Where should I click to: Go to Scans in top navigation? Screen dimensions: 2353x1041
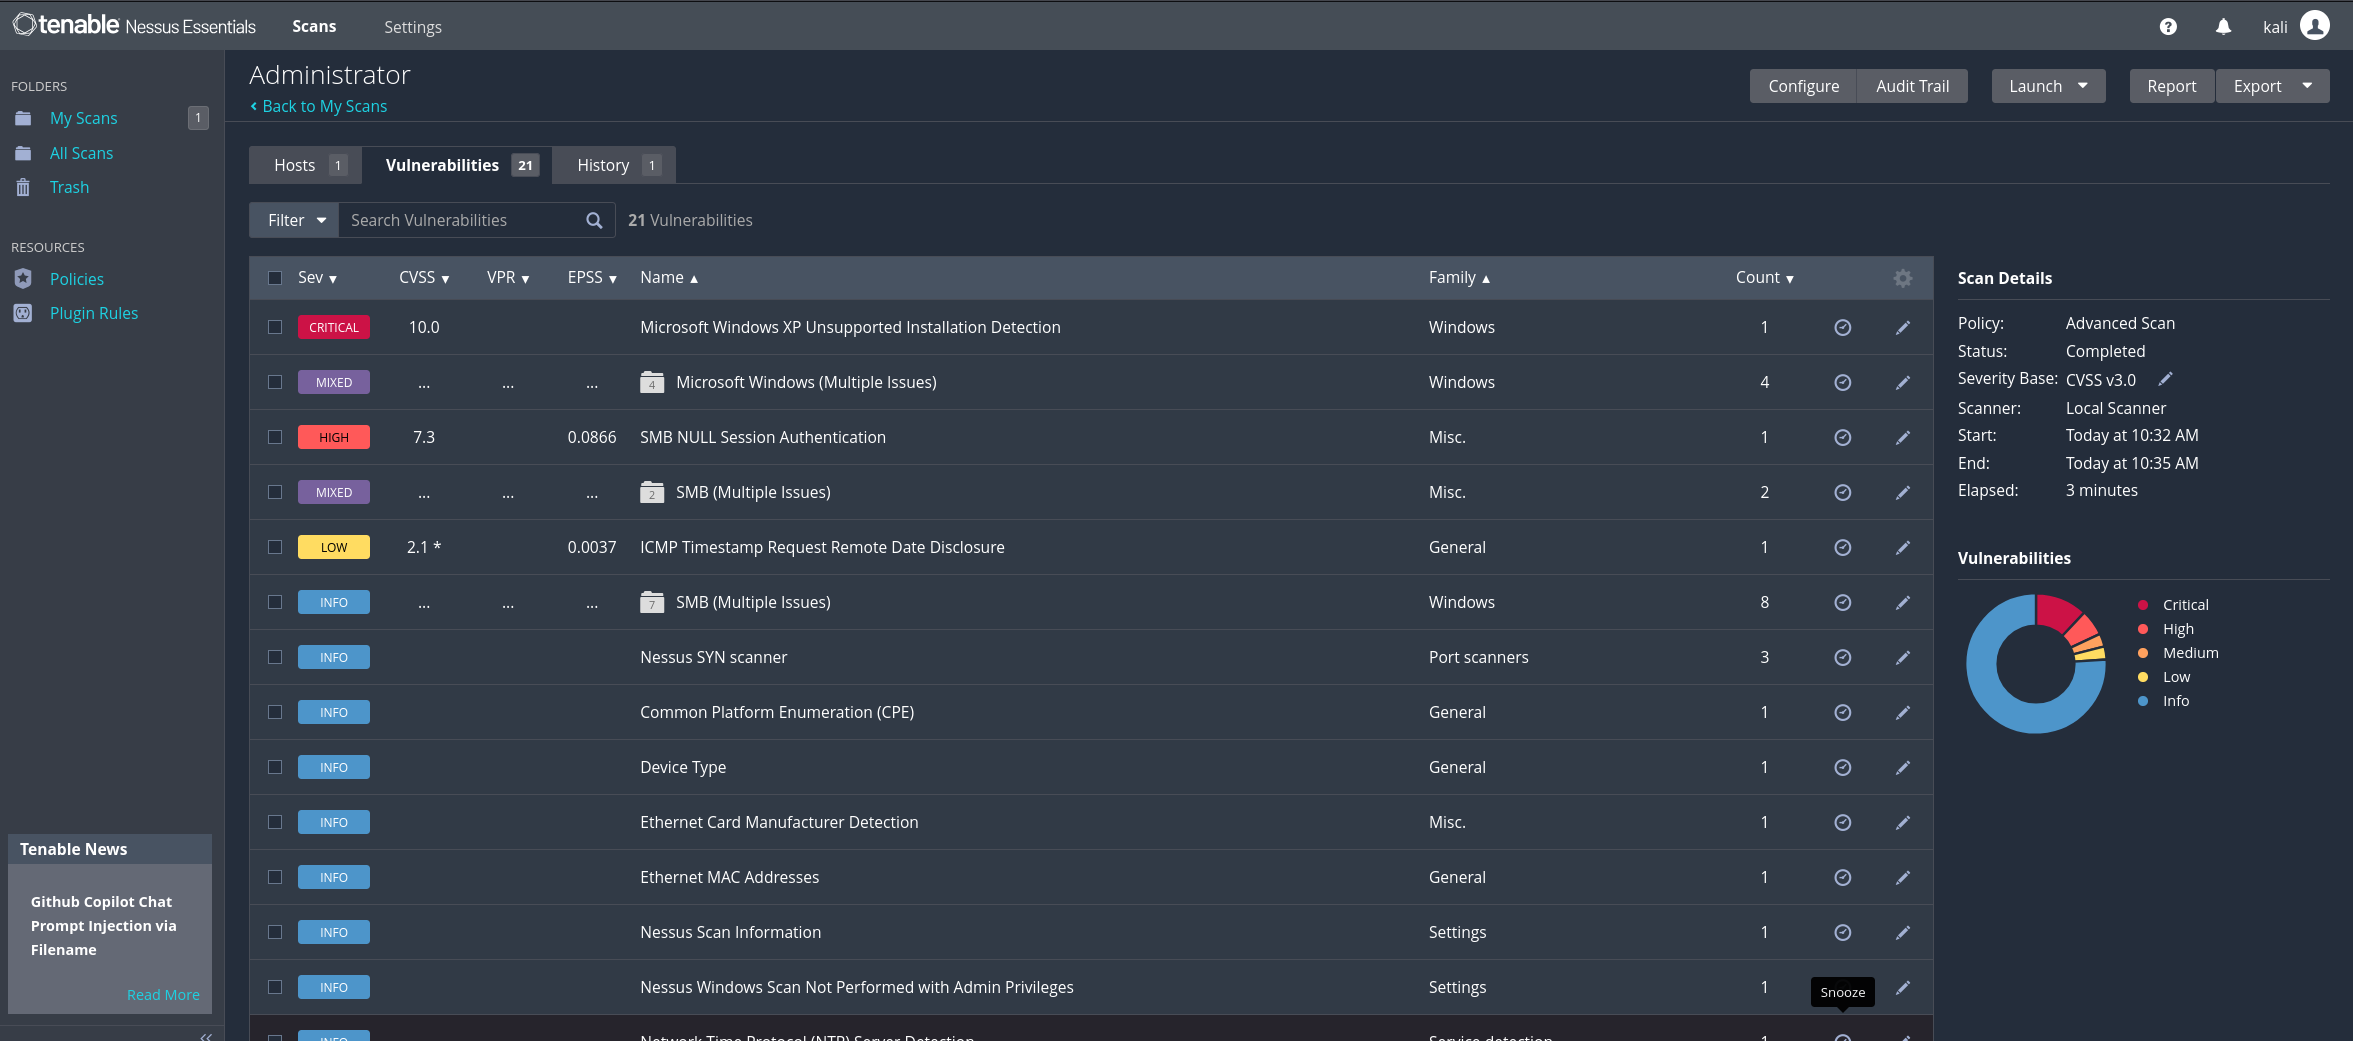click(x=314, y=26)
